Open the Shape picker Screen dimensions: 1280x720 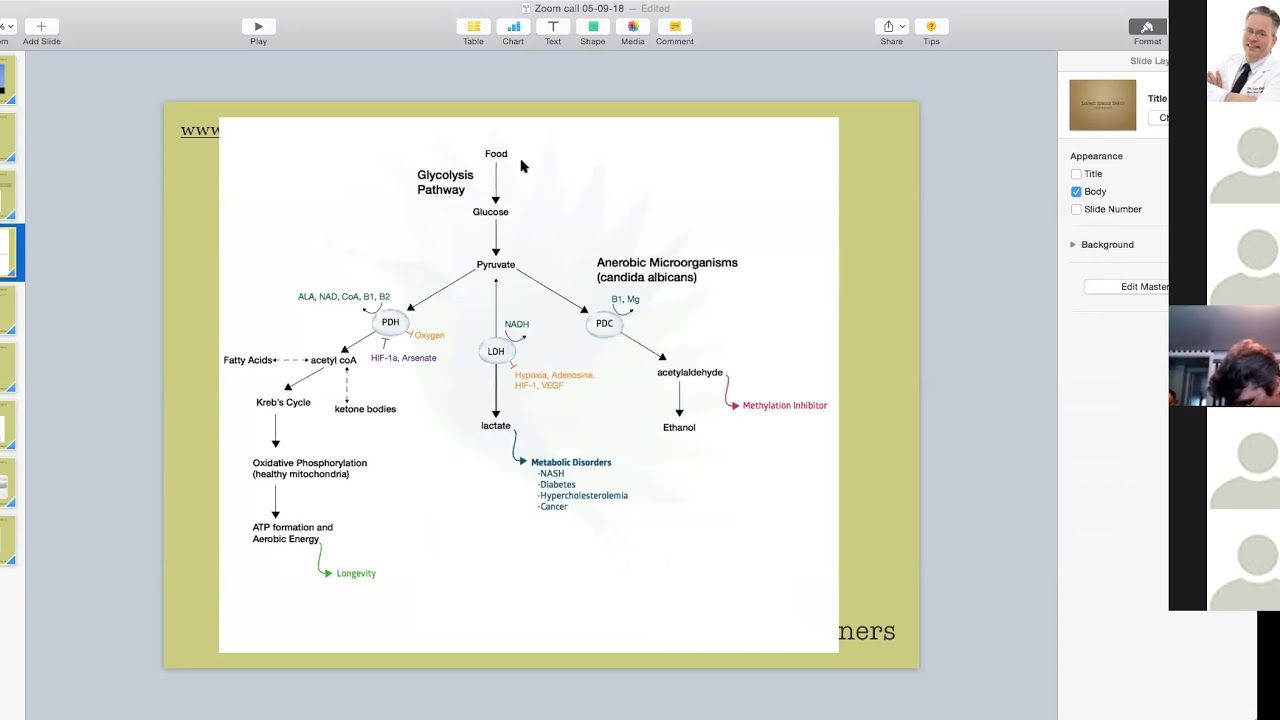click(593, 26)
